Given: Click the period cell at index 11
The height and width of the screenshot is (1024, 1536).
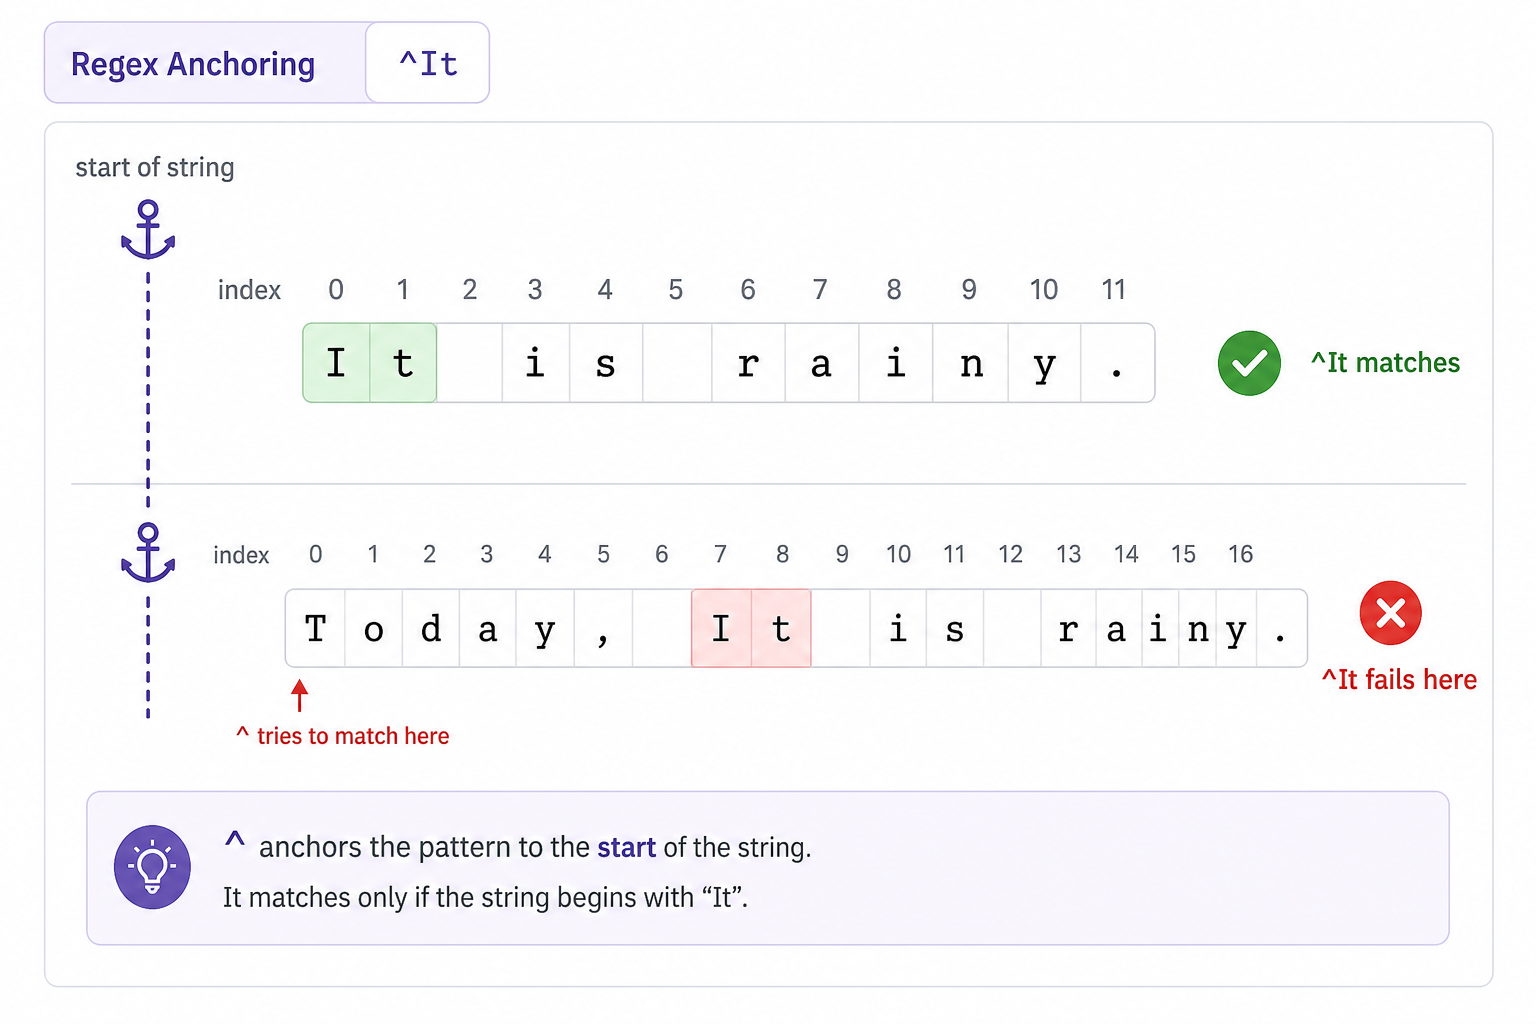Looking at the screenshot, I should (1117, 363).
